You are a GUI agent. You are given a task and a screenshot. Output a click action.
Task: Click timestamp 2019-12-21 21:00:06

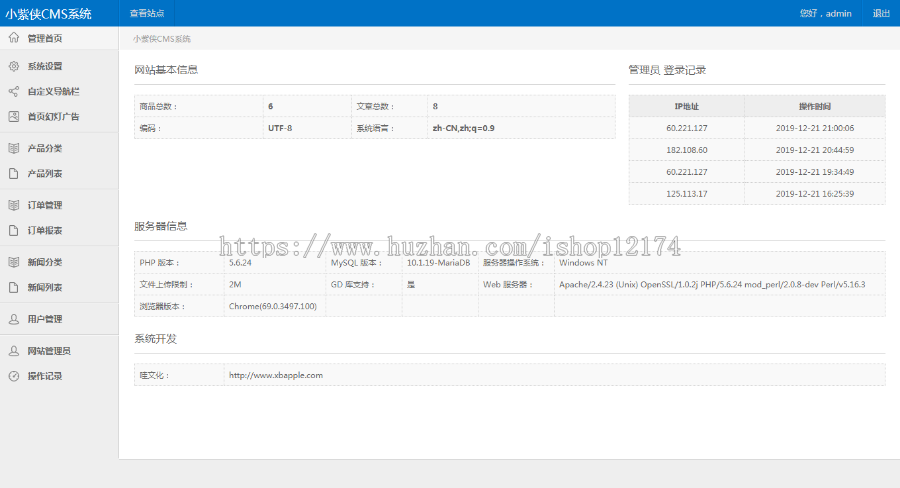(x=814, y=128)
